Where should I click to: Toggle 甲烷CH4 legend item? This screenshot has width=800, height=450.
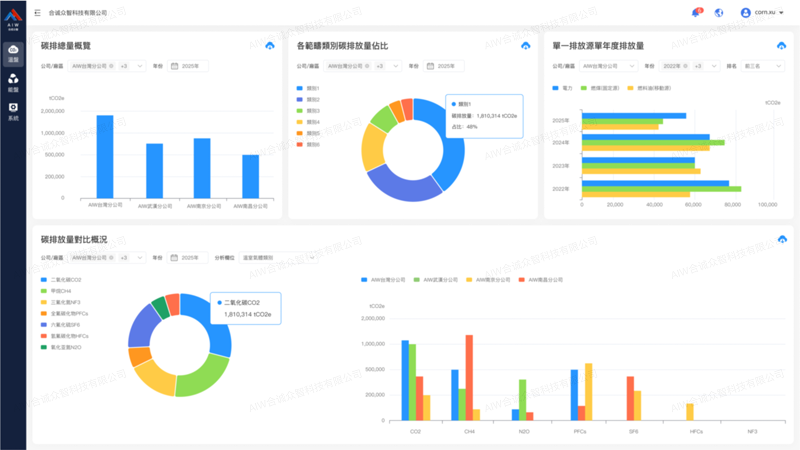pos(56,291)
